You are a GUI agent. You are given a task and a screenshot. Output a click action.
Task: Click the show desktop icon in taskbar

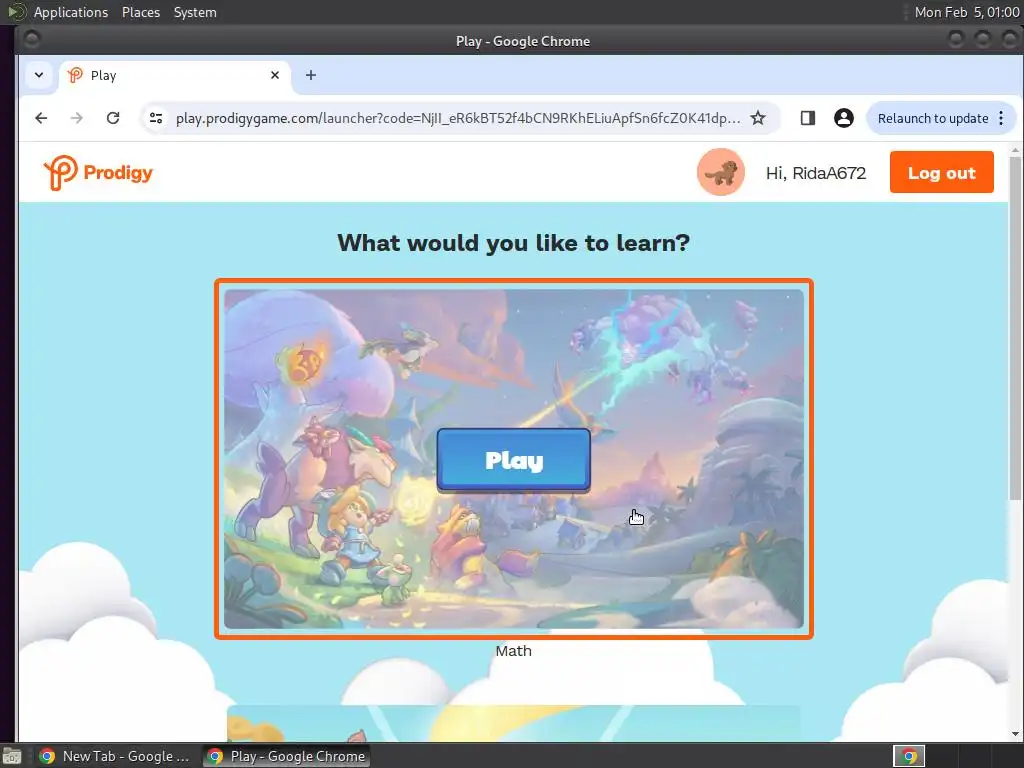pyautogui.click(x=12, y=756)
